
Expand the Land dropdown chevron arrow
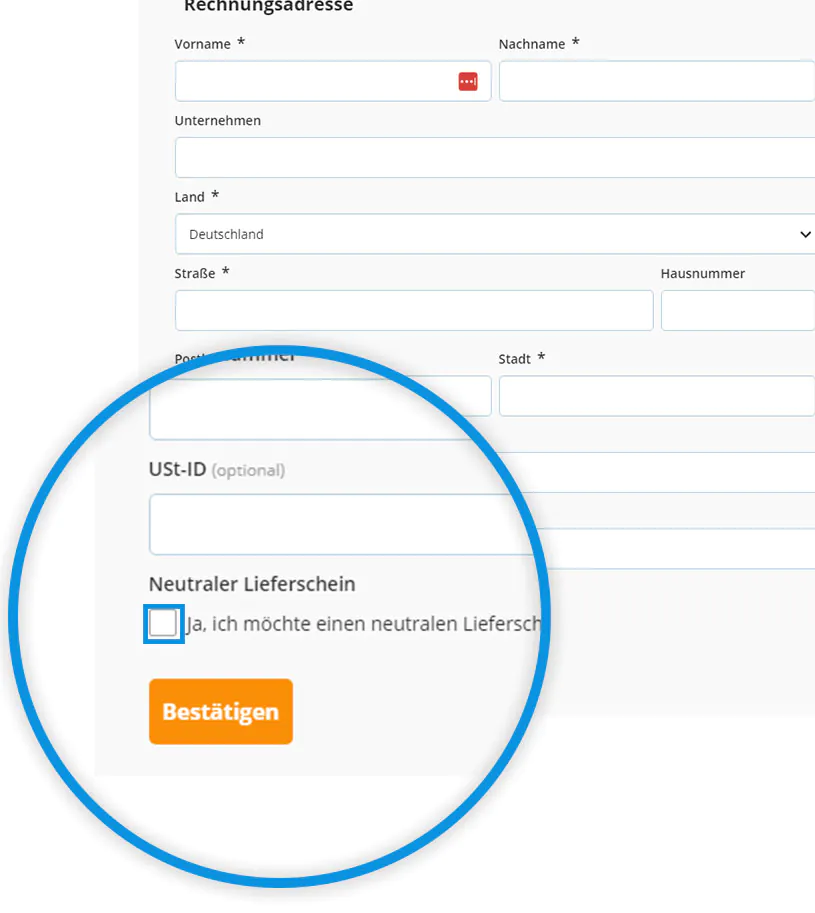(x=805, y=235)
